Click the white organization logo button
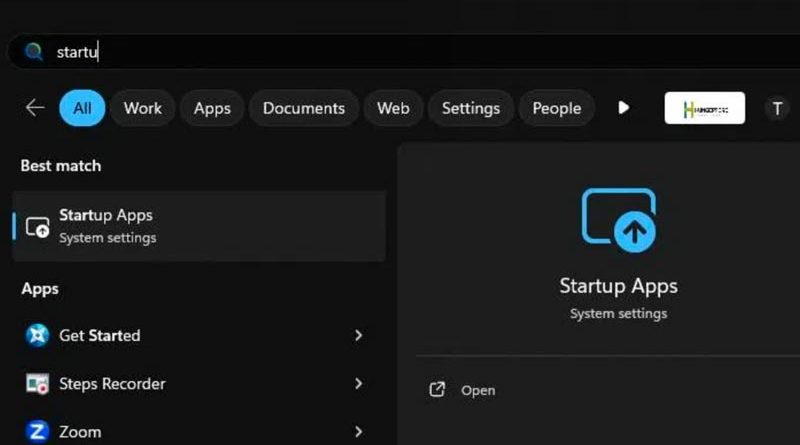Image resolution: width=800 pixels, height=445 pixels. tap(705, 108)
